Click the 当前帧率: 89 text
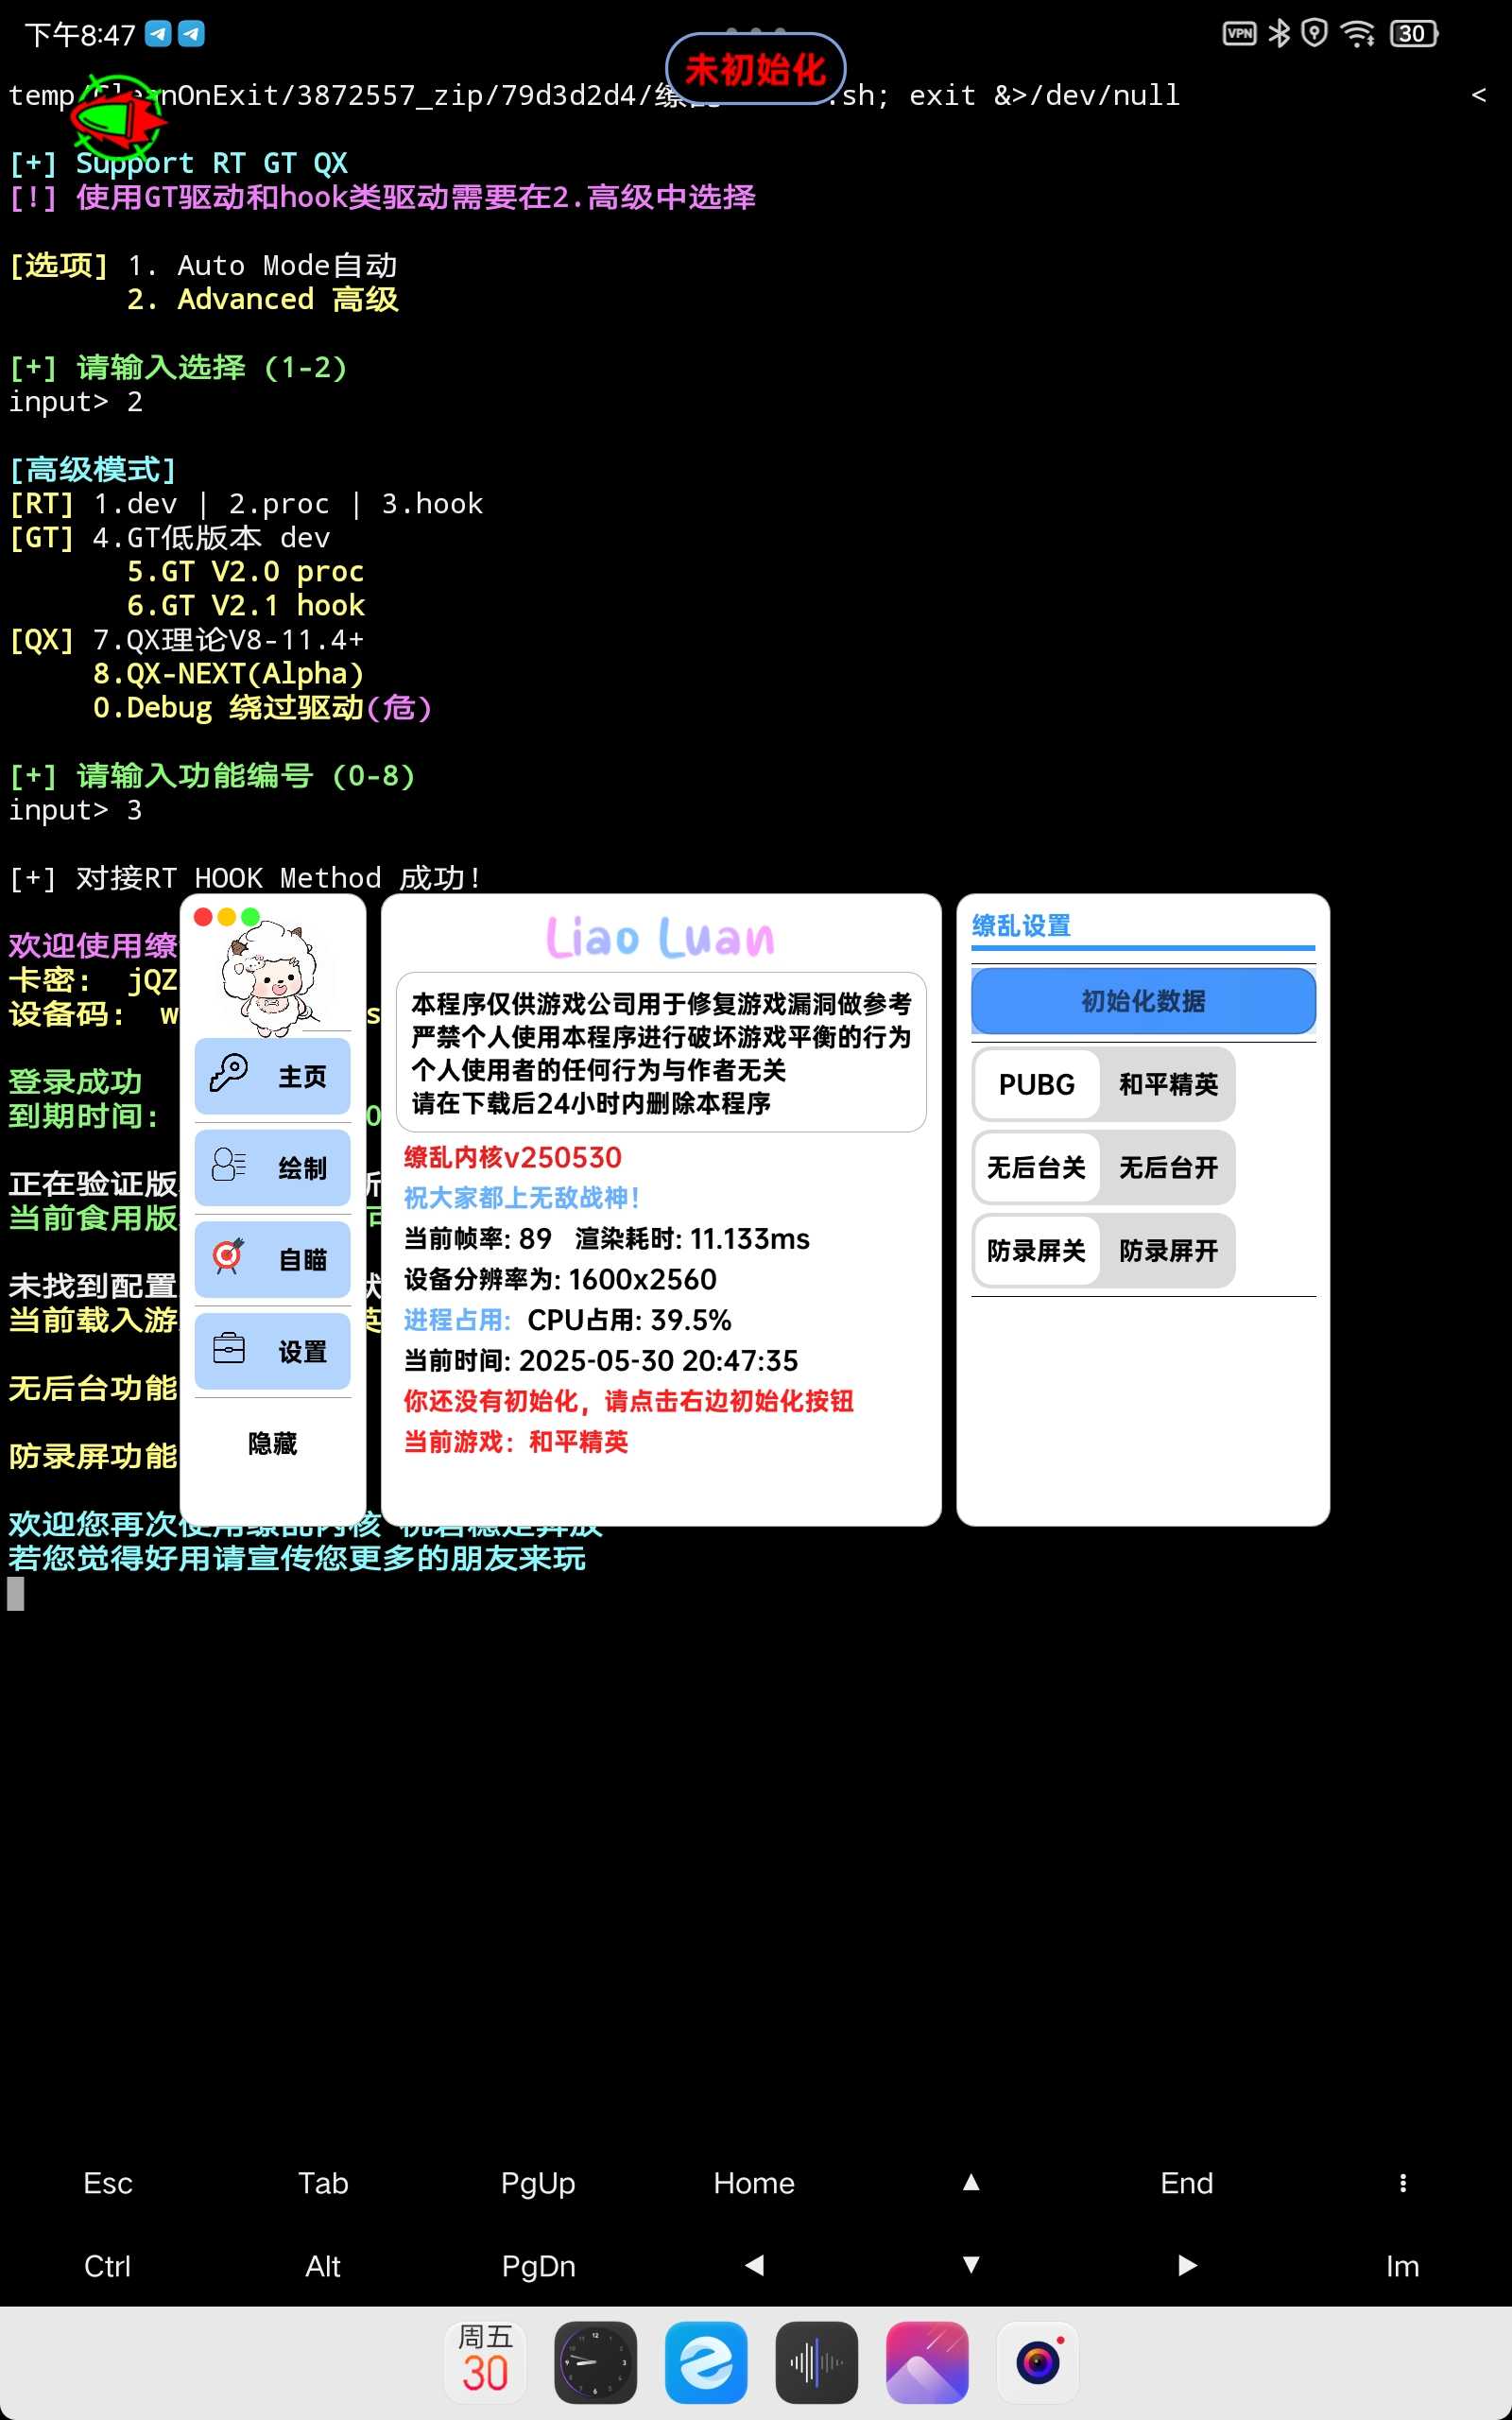 pos(478,1239)
